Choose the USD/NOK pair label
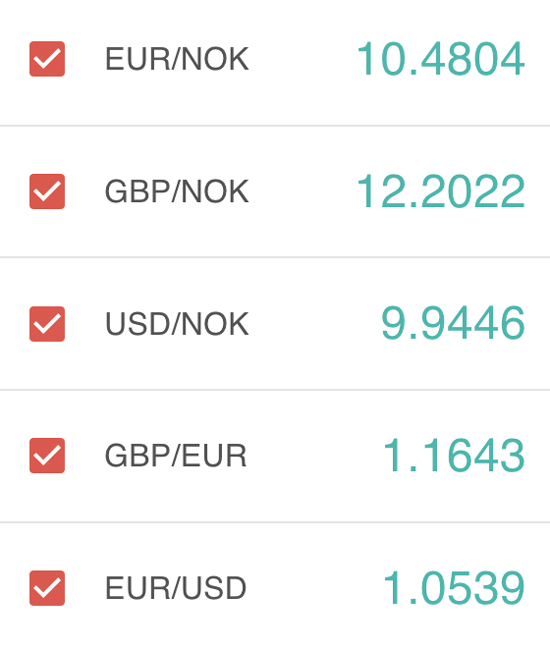 pyautogui.click(x=177, y=324)
